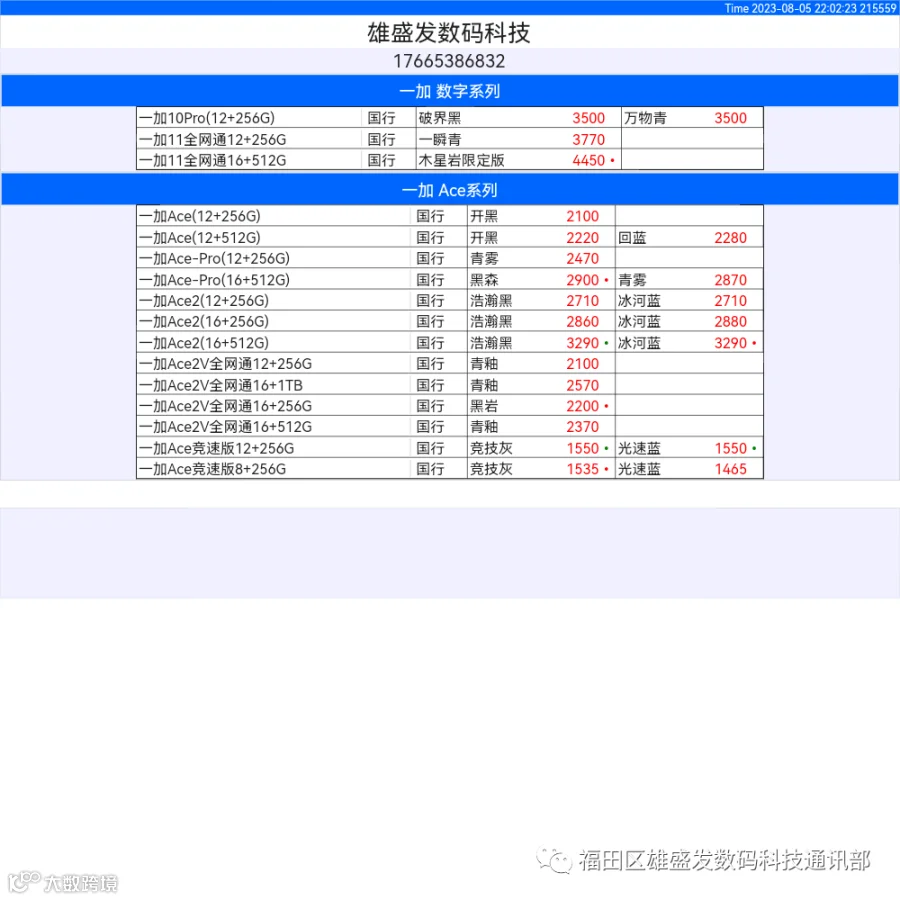Screen dimensions: 900x900
Task: Select the 一加Ace2V全网通16+1TB row name
Action: (x=220, y=385)
